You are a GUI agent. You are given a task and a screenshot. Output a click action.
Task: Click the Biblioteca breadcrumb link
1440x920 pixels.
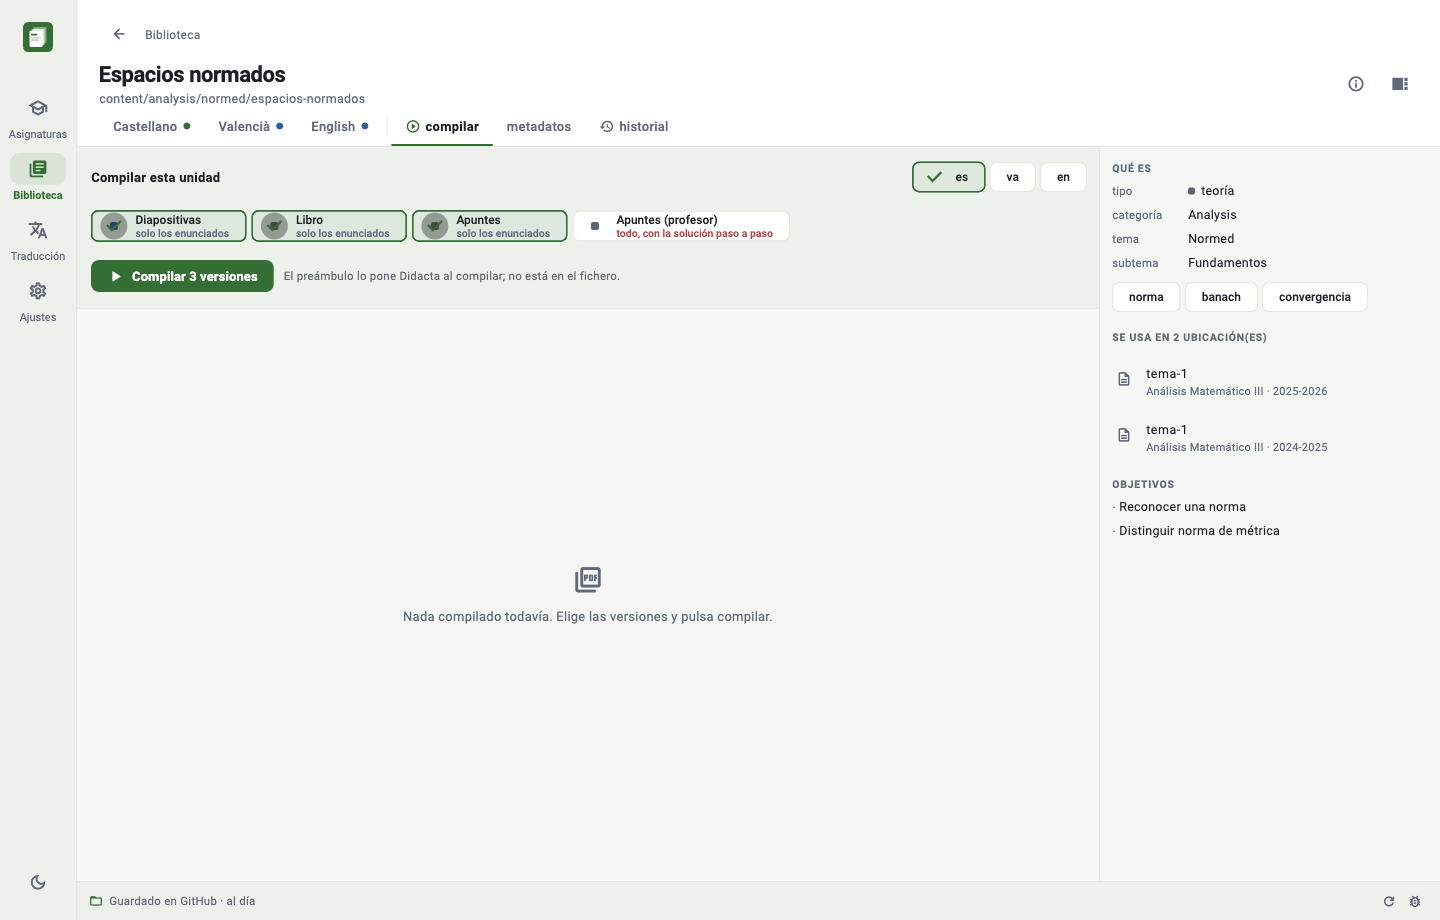click(x=173, y=35)
